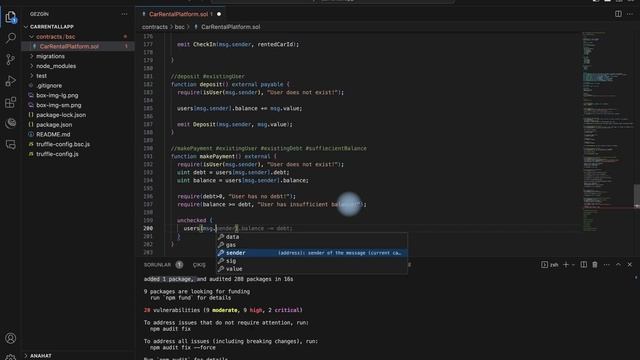
Task: Click the 'unchecked {' code line
Action: point(195,220)
